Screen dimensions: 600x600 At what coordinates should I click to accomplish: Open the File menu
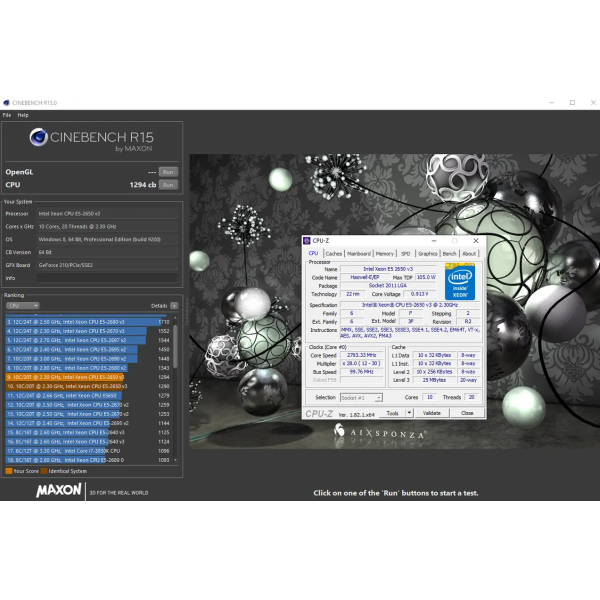click(7, 115)
